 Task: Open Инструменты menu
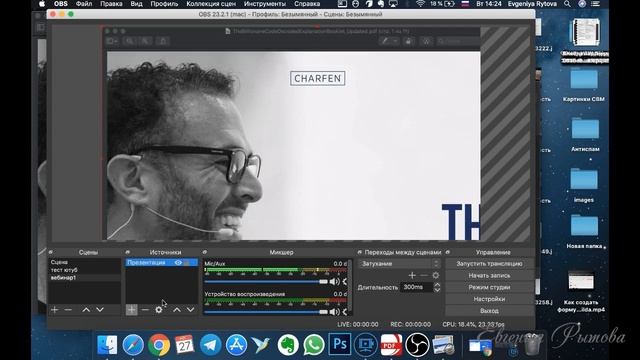click(265, 4)
